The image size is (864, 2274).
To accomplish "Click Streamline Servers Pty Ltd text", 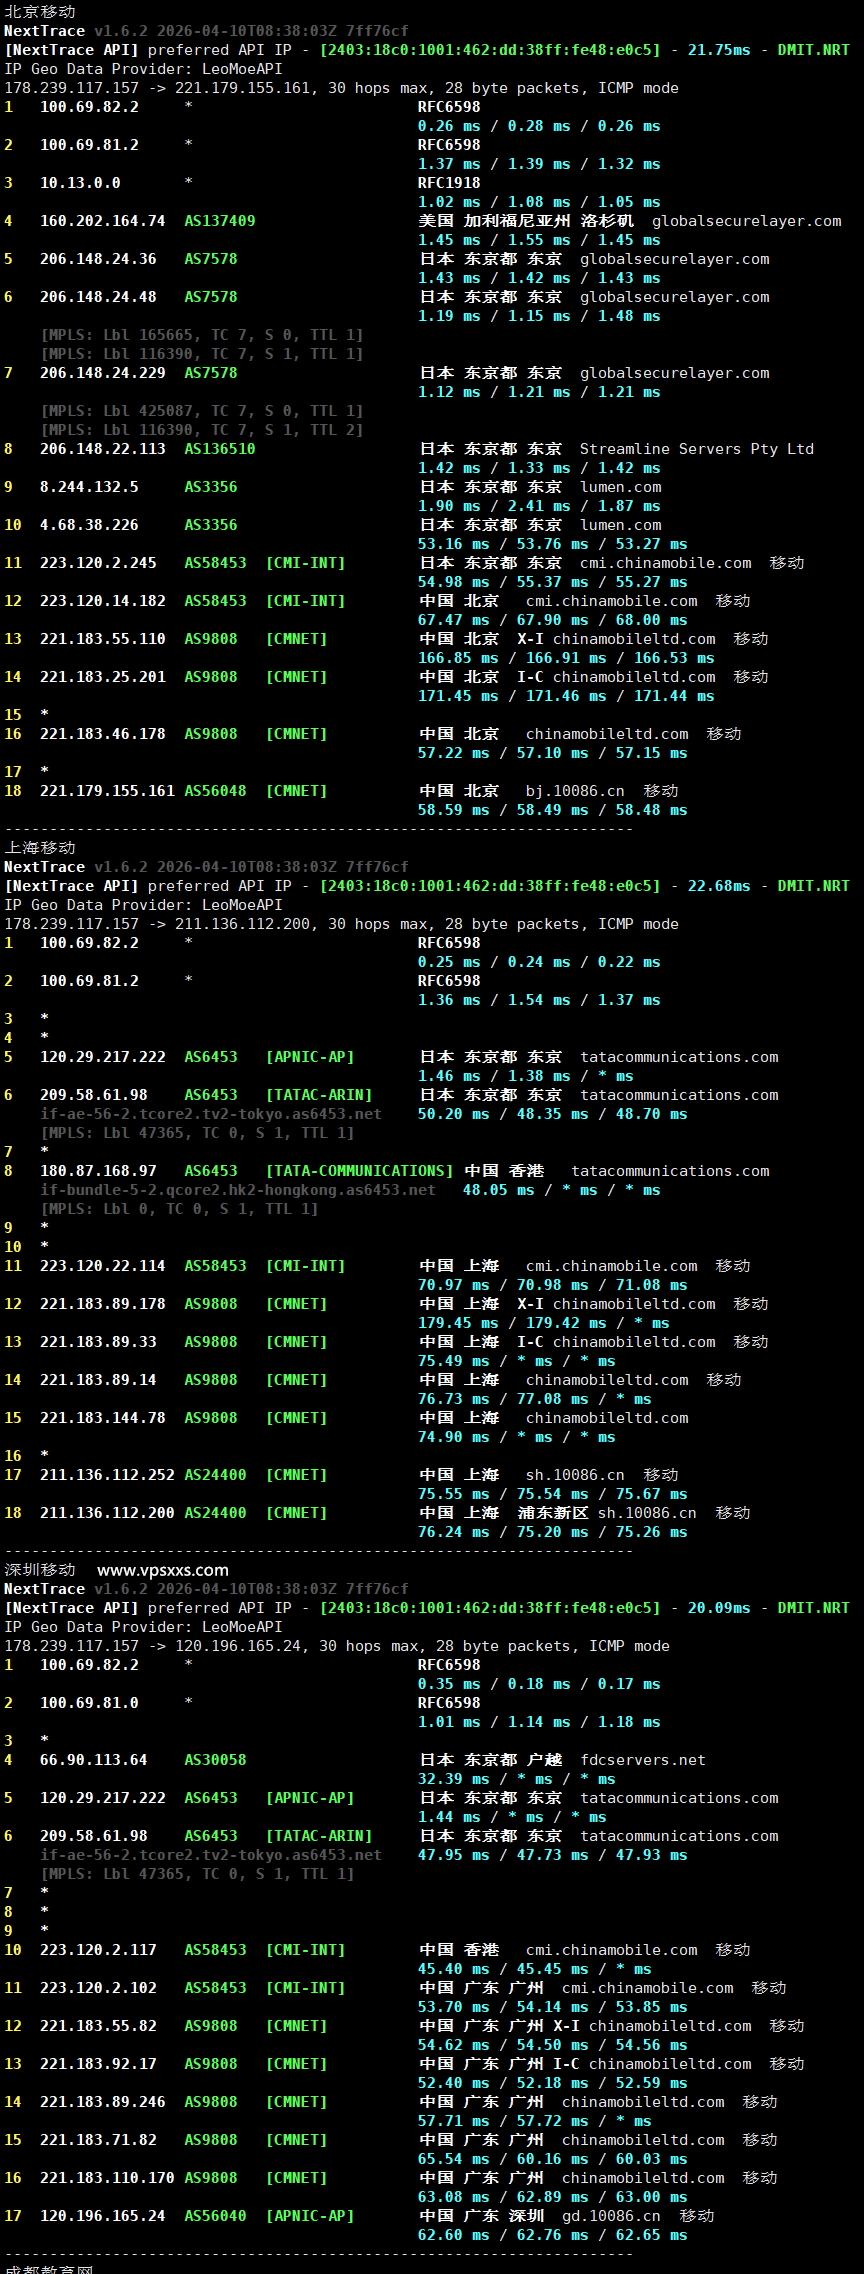I will pos(697,449).
